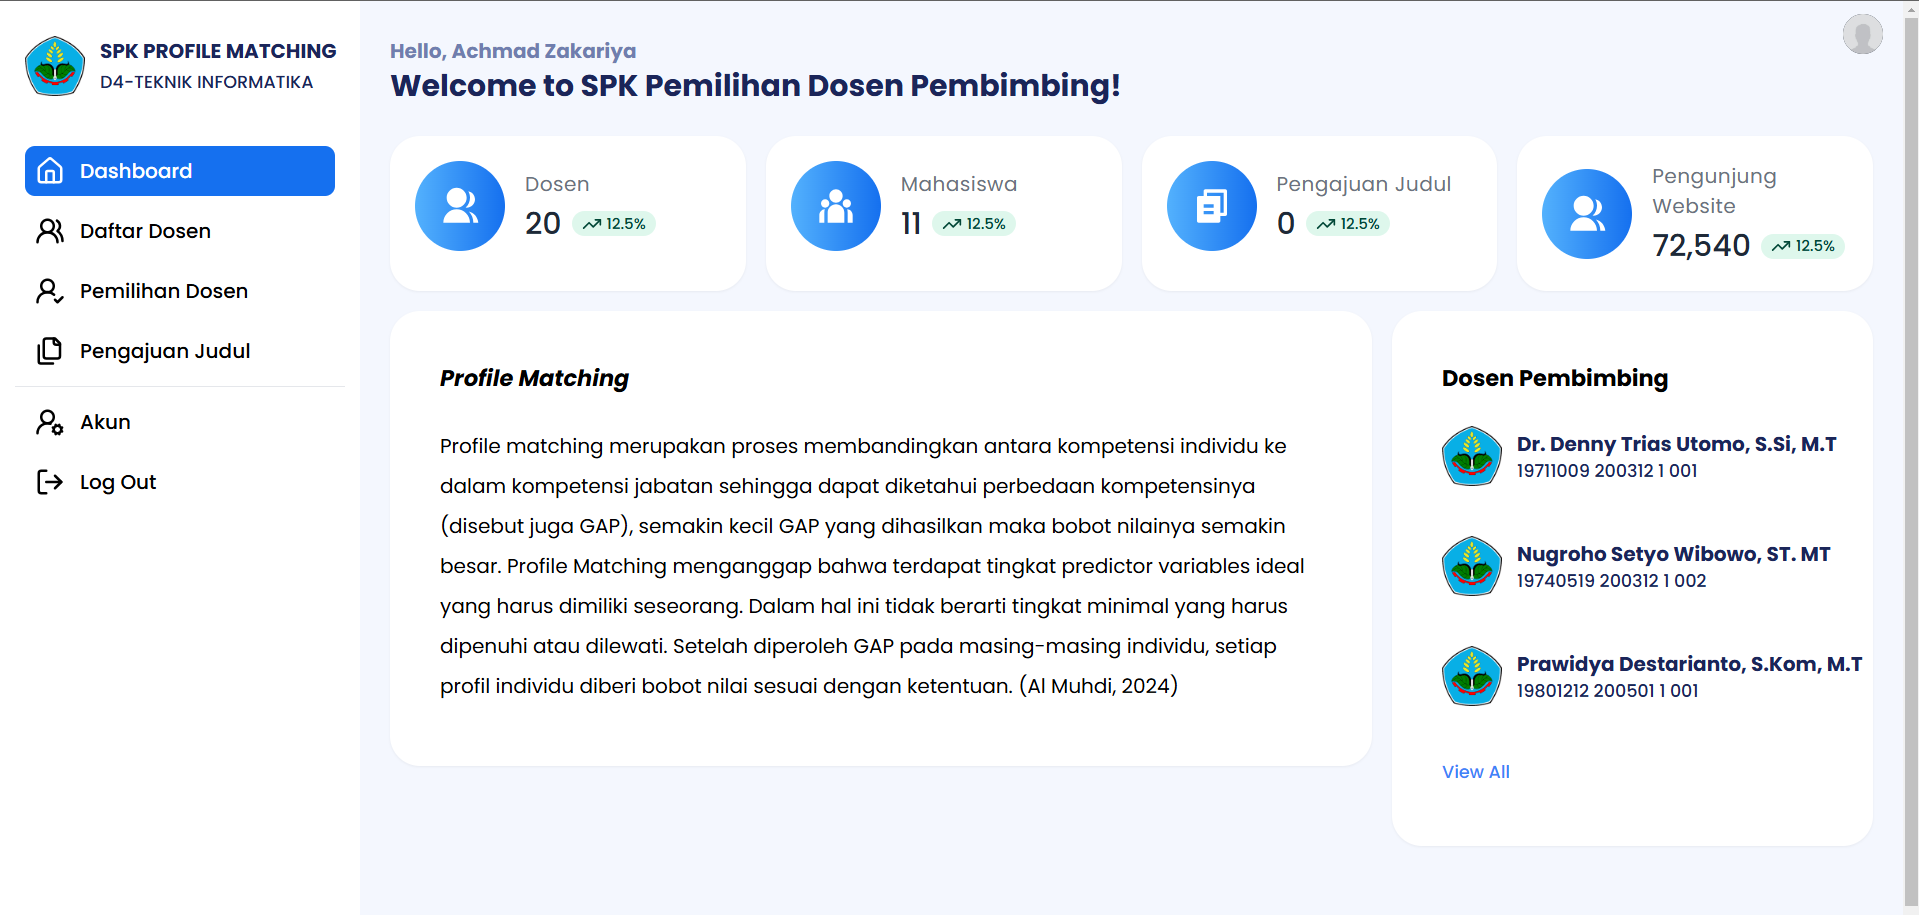Click Prawidya Destarianto's avatar emblem
The image size is (1919, 915).
point(1472,676)
